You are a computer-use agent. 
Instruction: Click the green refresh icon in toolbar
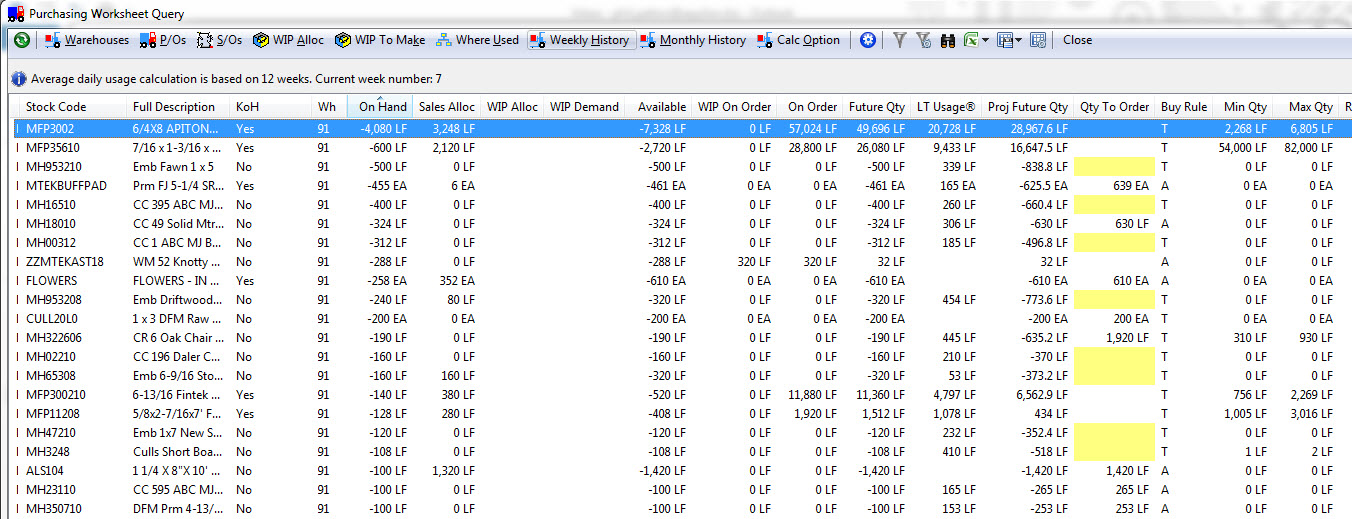click(21, 40)
